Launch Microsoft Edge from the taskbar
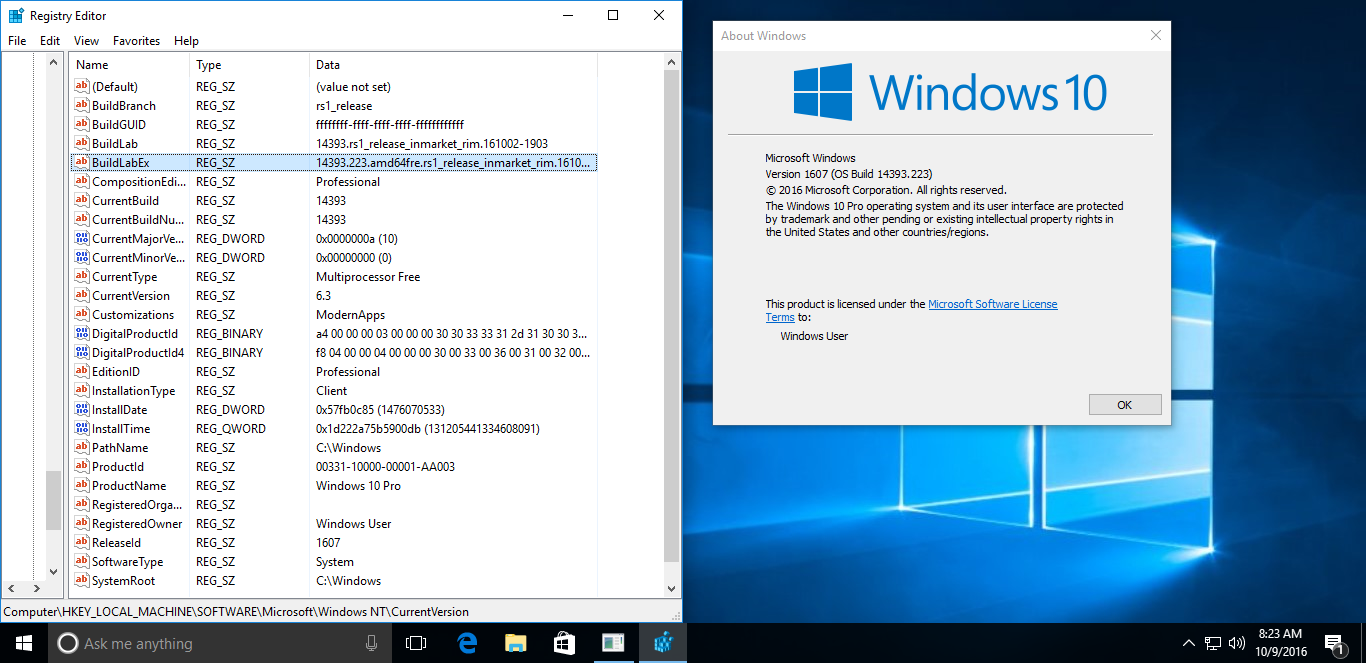 (x=466, y=643)
